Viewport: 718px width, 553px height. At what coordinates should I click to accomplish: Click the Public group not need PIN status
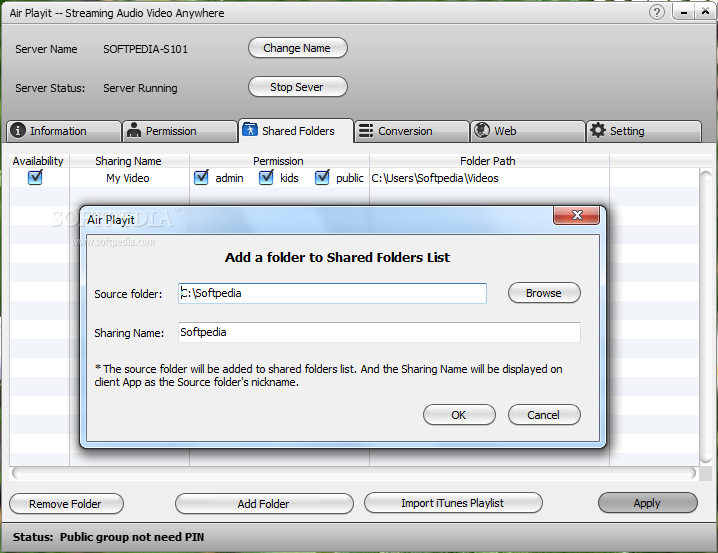(x=132, y=537)
